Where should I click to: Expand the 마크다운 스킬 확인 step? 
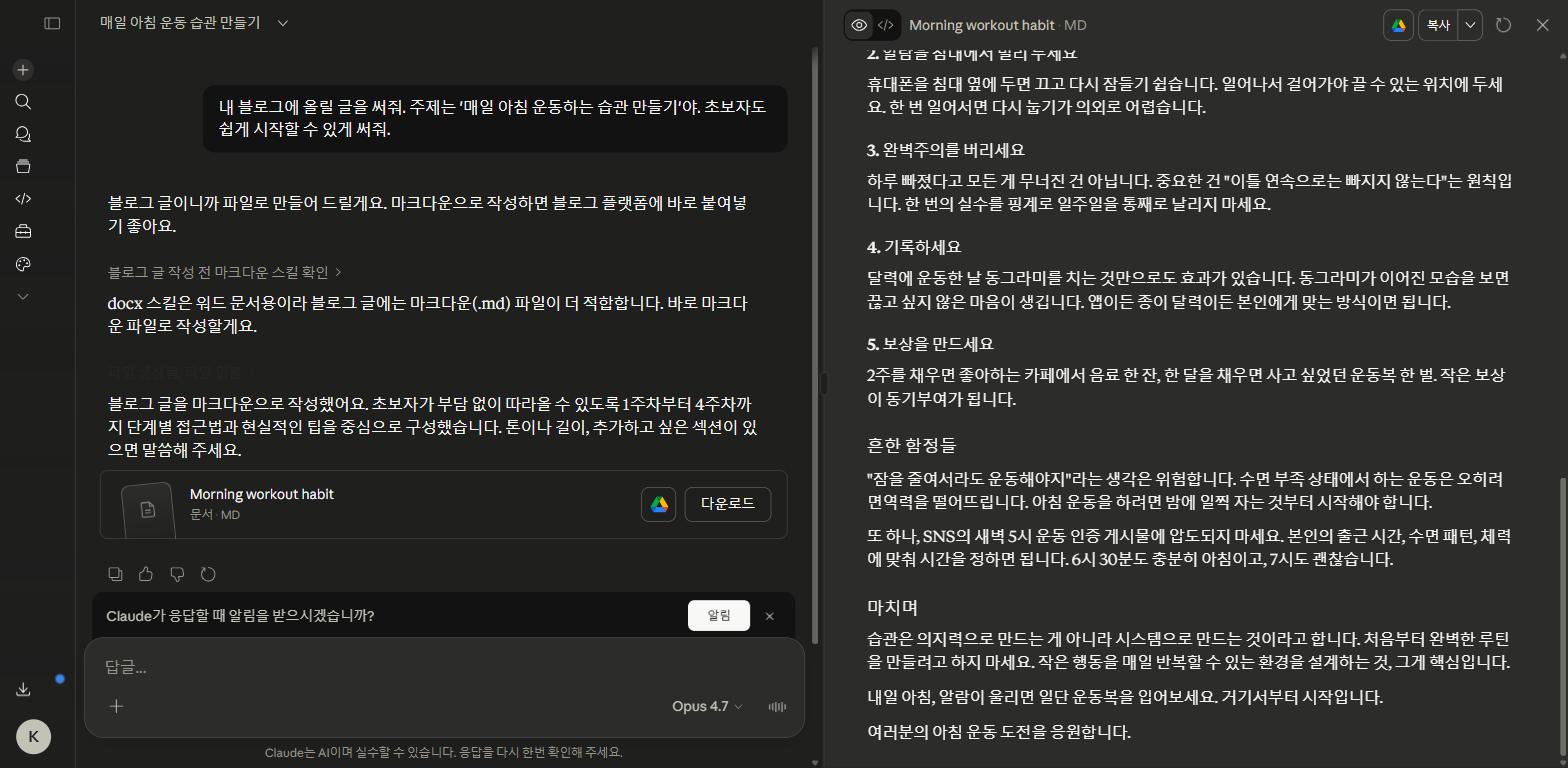pyautogui.click(x=225, y=272)
